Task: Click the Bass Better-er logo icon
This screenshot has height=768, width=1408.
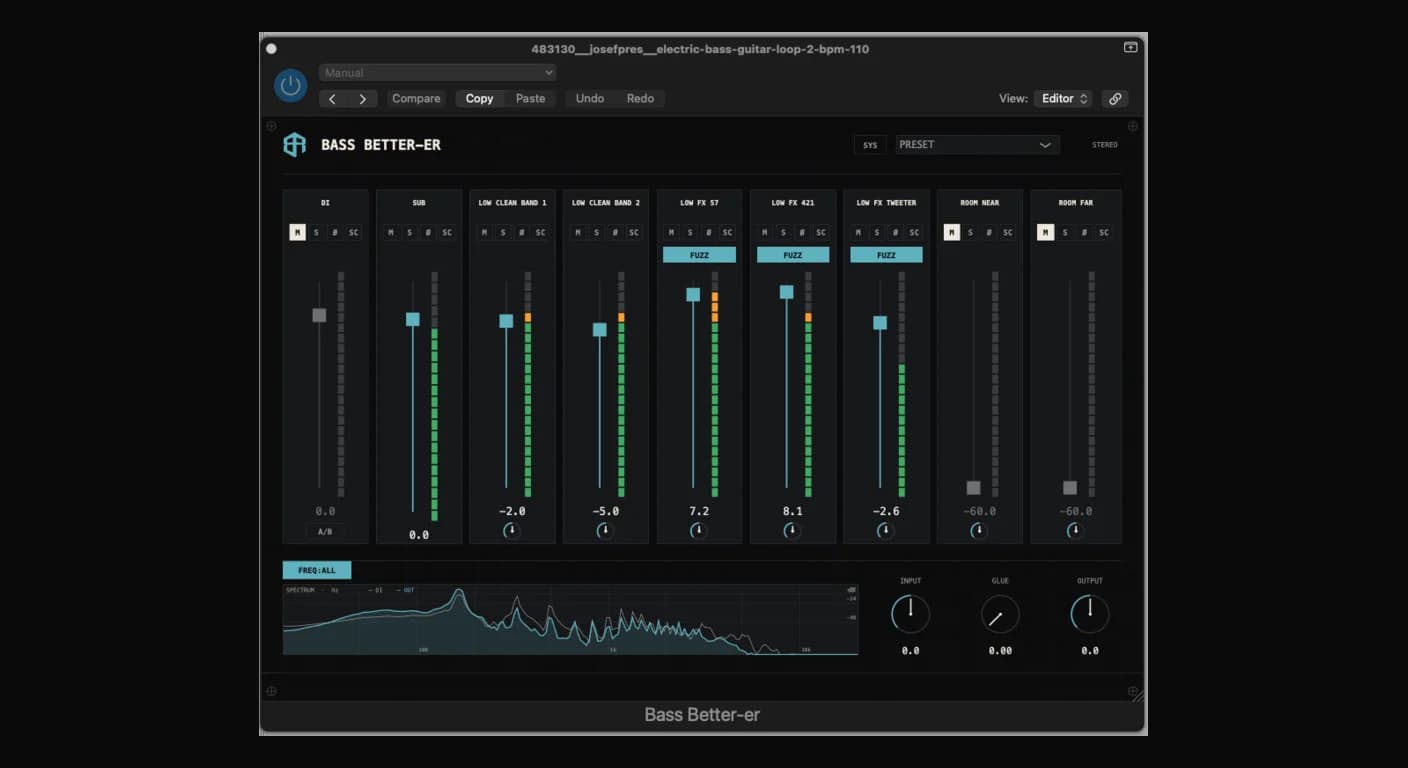Action: click(294, 145)
